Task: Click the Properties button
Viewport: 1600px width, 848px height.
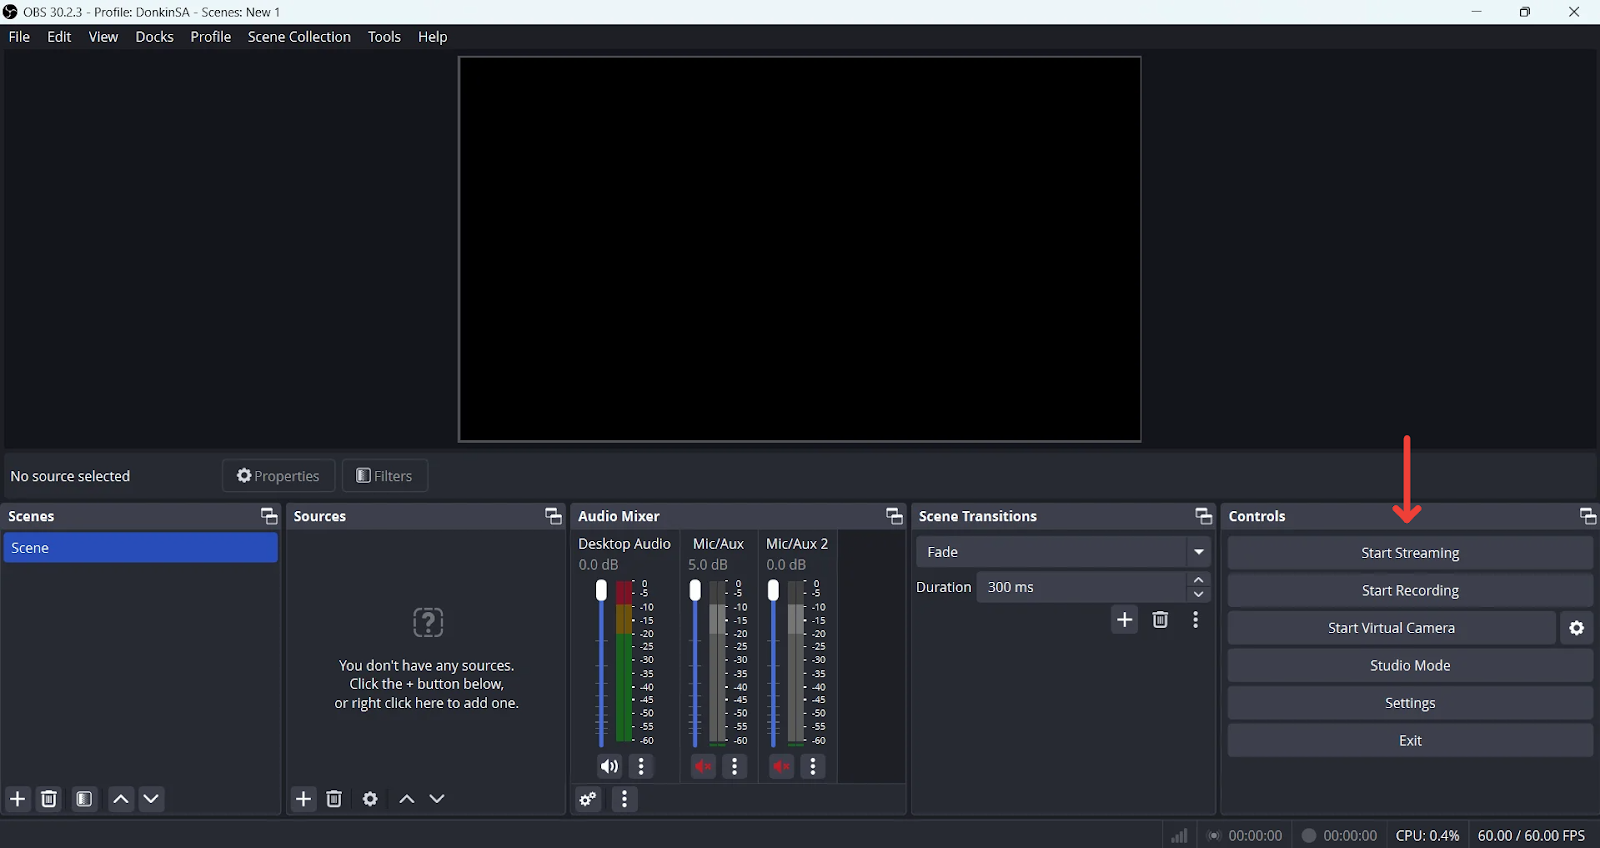Action: tap(278, 476)
